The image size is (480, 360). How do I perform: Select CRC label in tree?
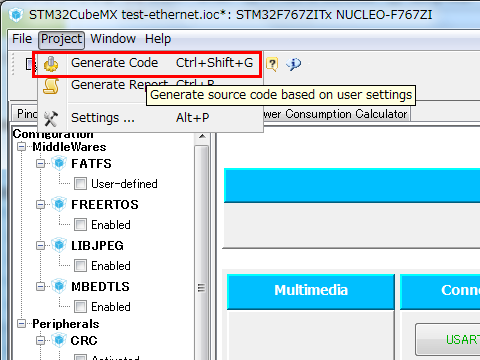84,341
